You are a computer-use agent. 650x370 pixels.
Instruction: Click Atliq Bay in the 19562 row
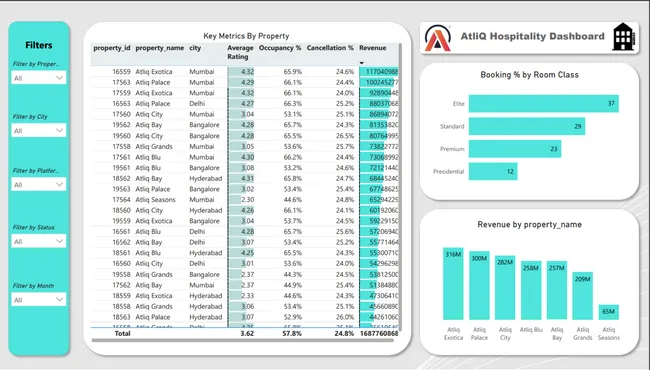pos(148,125)
